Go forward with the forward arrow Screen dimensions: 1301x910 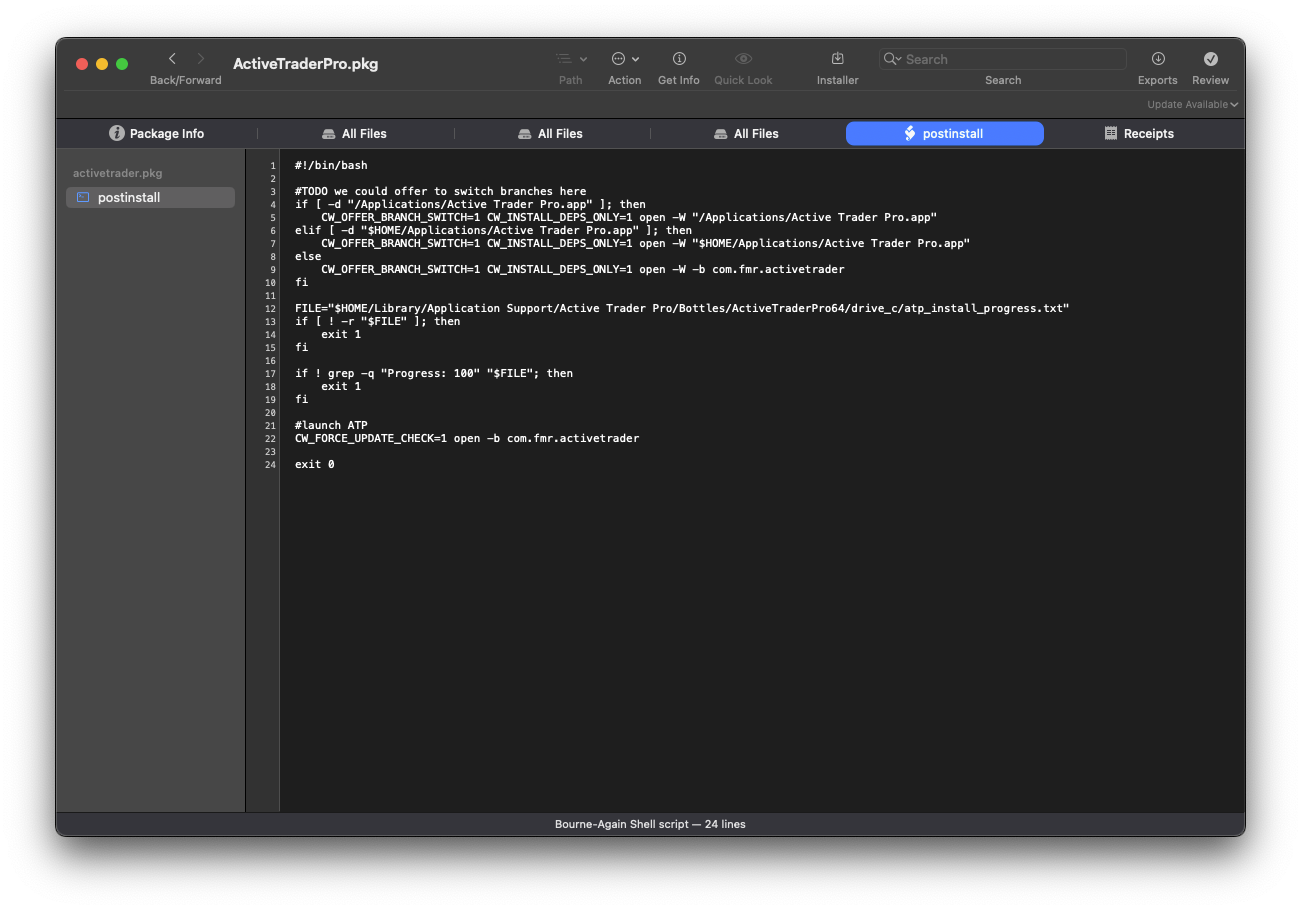click(200, 59)
